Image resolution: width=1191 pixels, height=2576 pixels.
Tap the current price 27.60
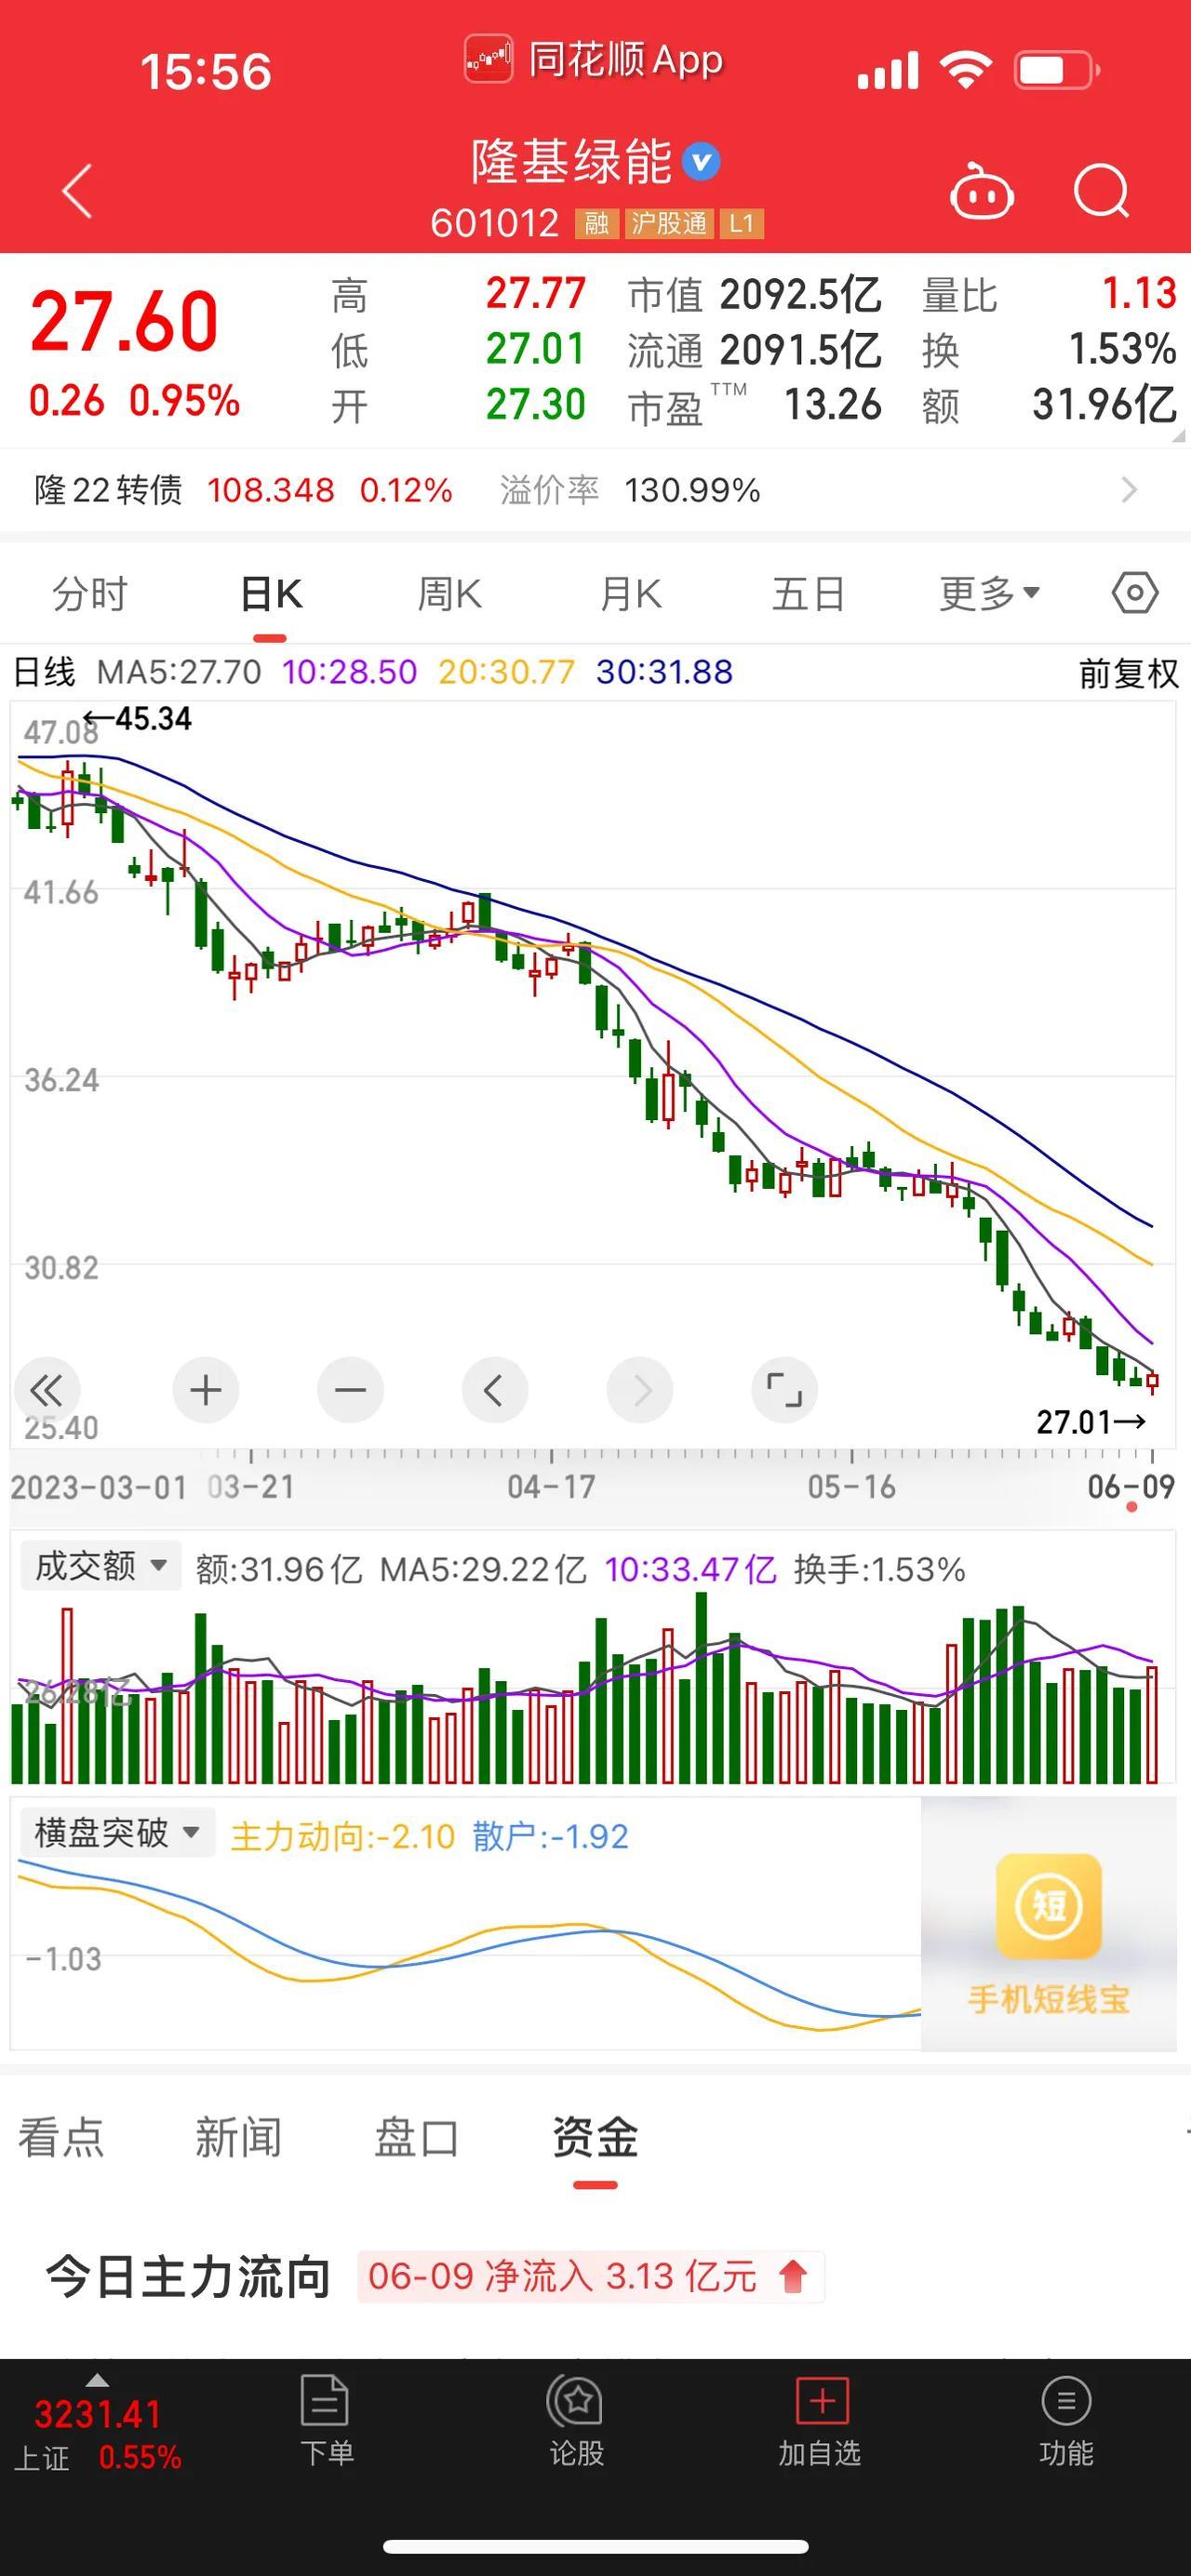pyautogui.click(x=124, y=322)
